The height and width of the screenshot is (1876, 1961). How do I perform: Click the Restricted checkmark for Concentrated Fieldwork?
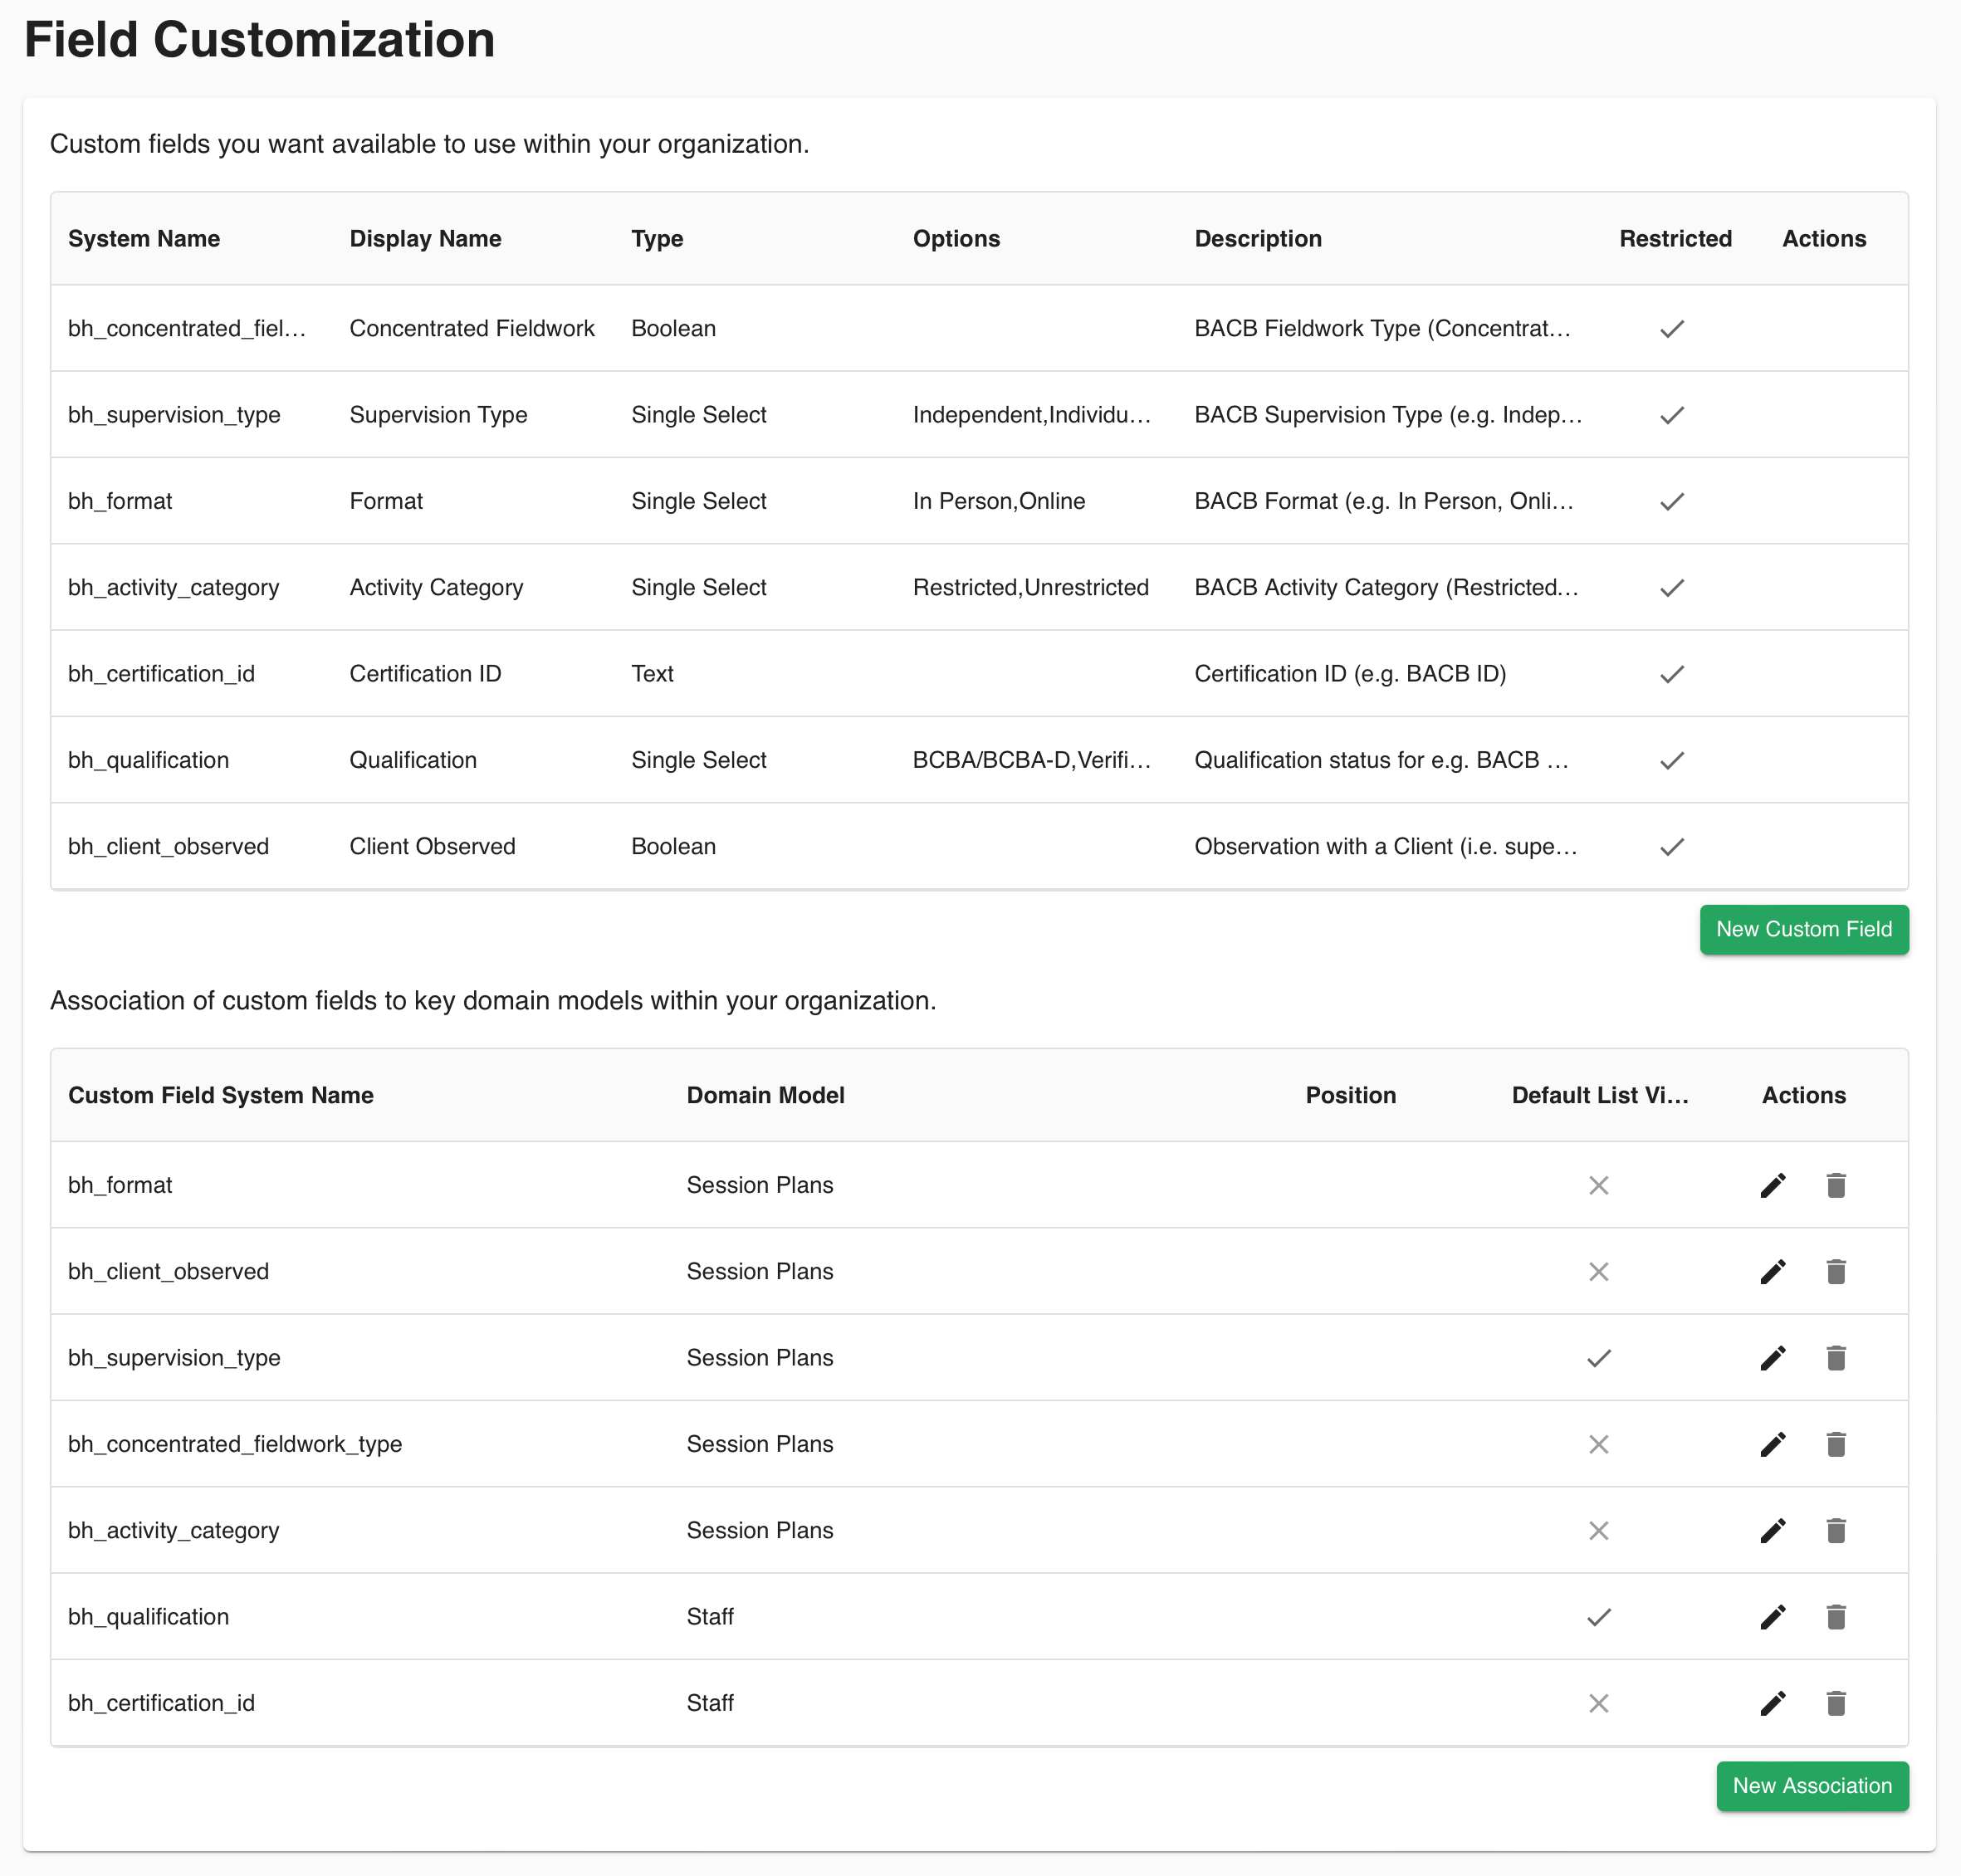(x=1671, y=329)
